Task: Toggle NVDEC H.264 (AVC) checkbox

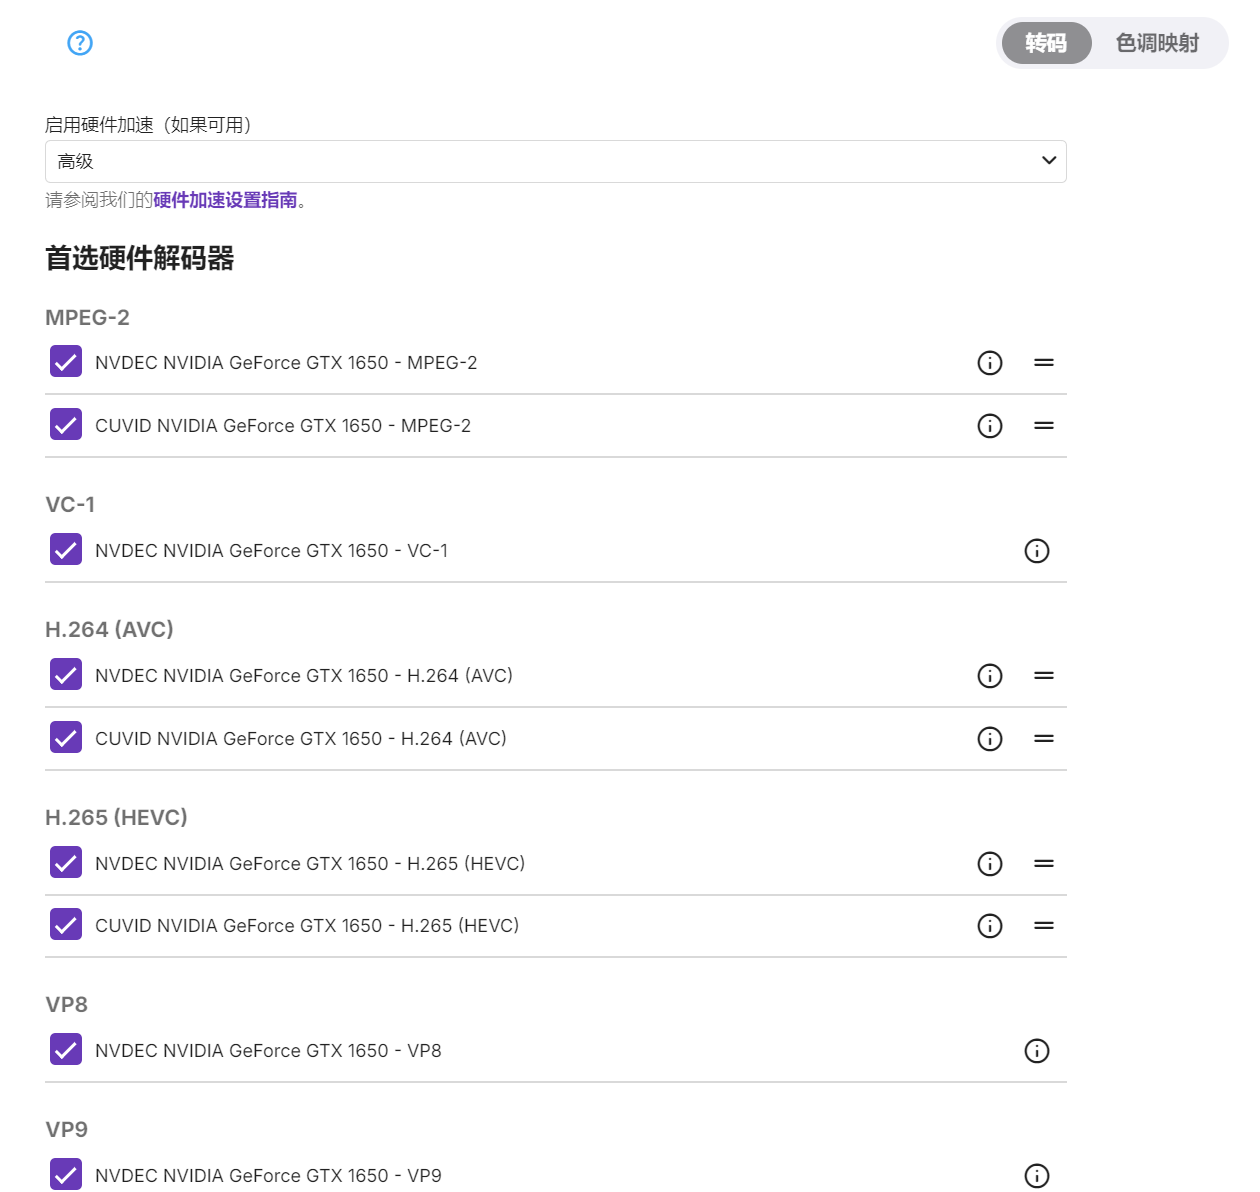Action: 66,675
